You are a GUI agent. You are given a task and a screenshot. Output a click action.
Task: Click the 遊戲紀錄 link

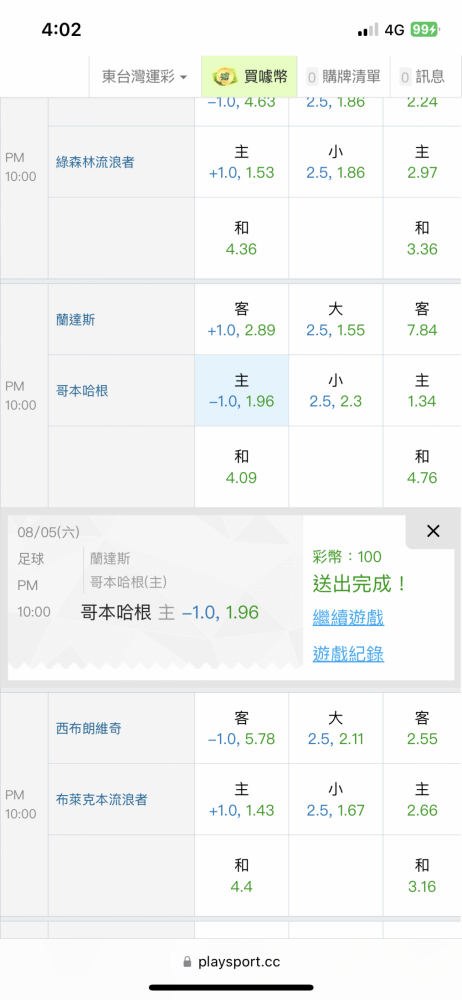point(348,654)
